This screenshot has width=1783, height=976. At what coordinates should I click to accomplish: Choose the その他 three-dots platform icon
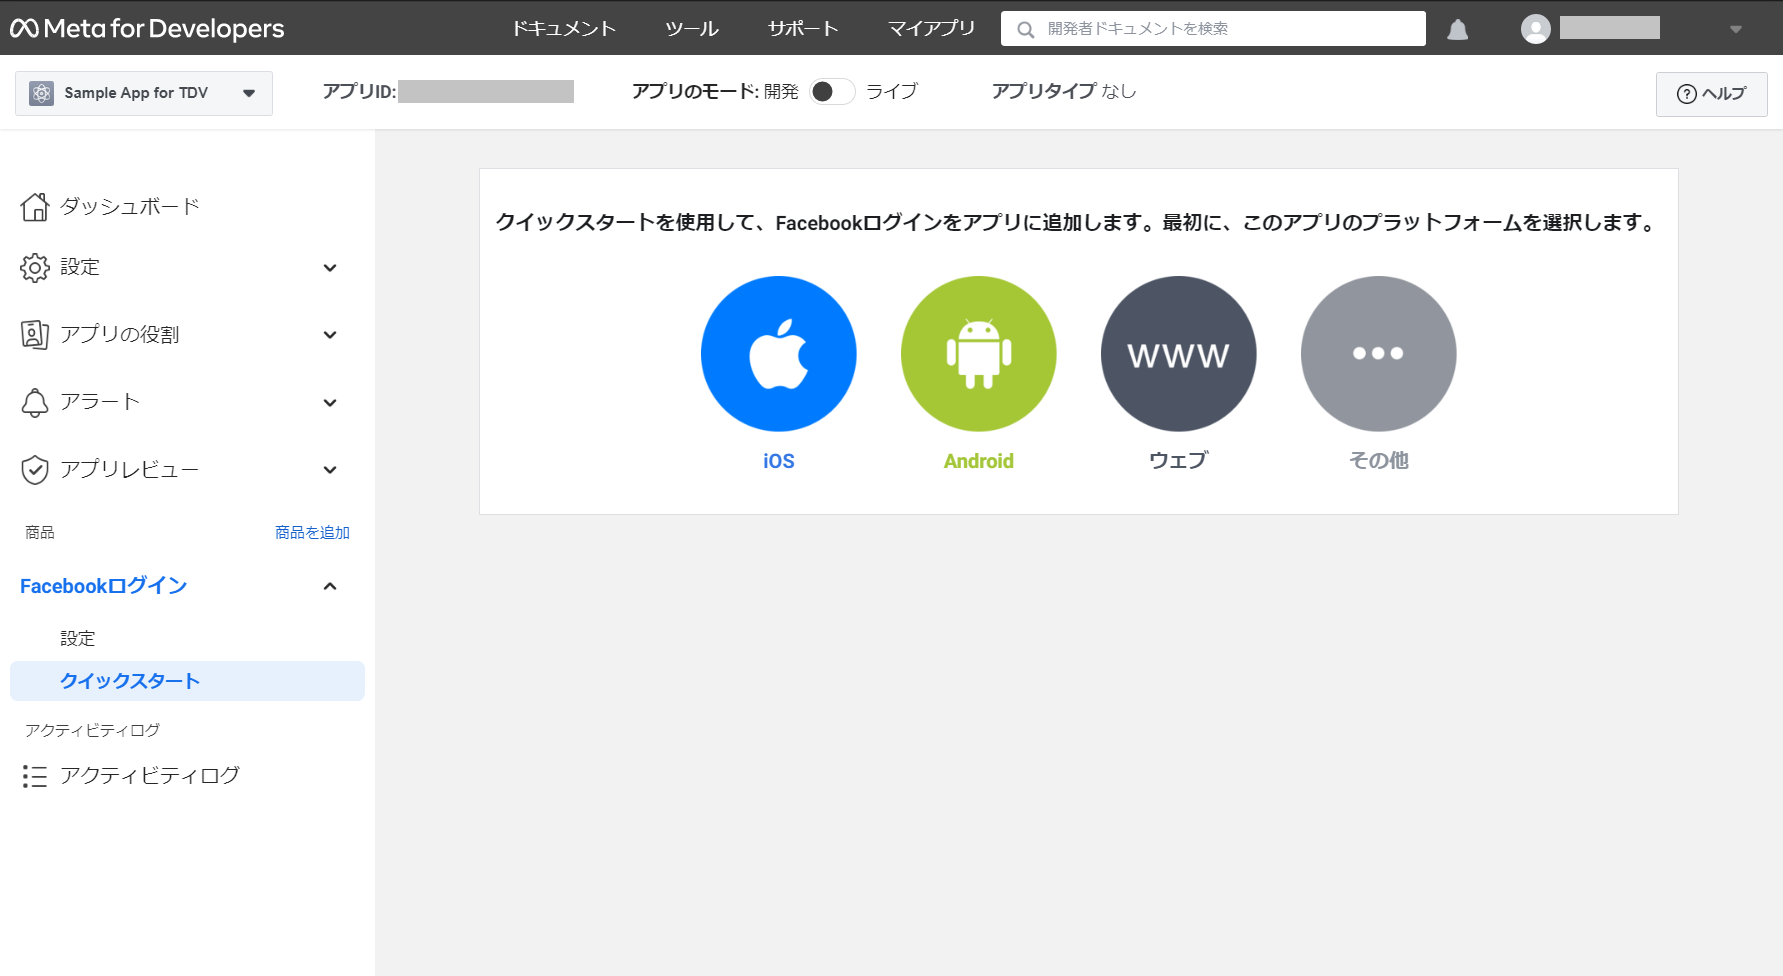(1379, 354)
